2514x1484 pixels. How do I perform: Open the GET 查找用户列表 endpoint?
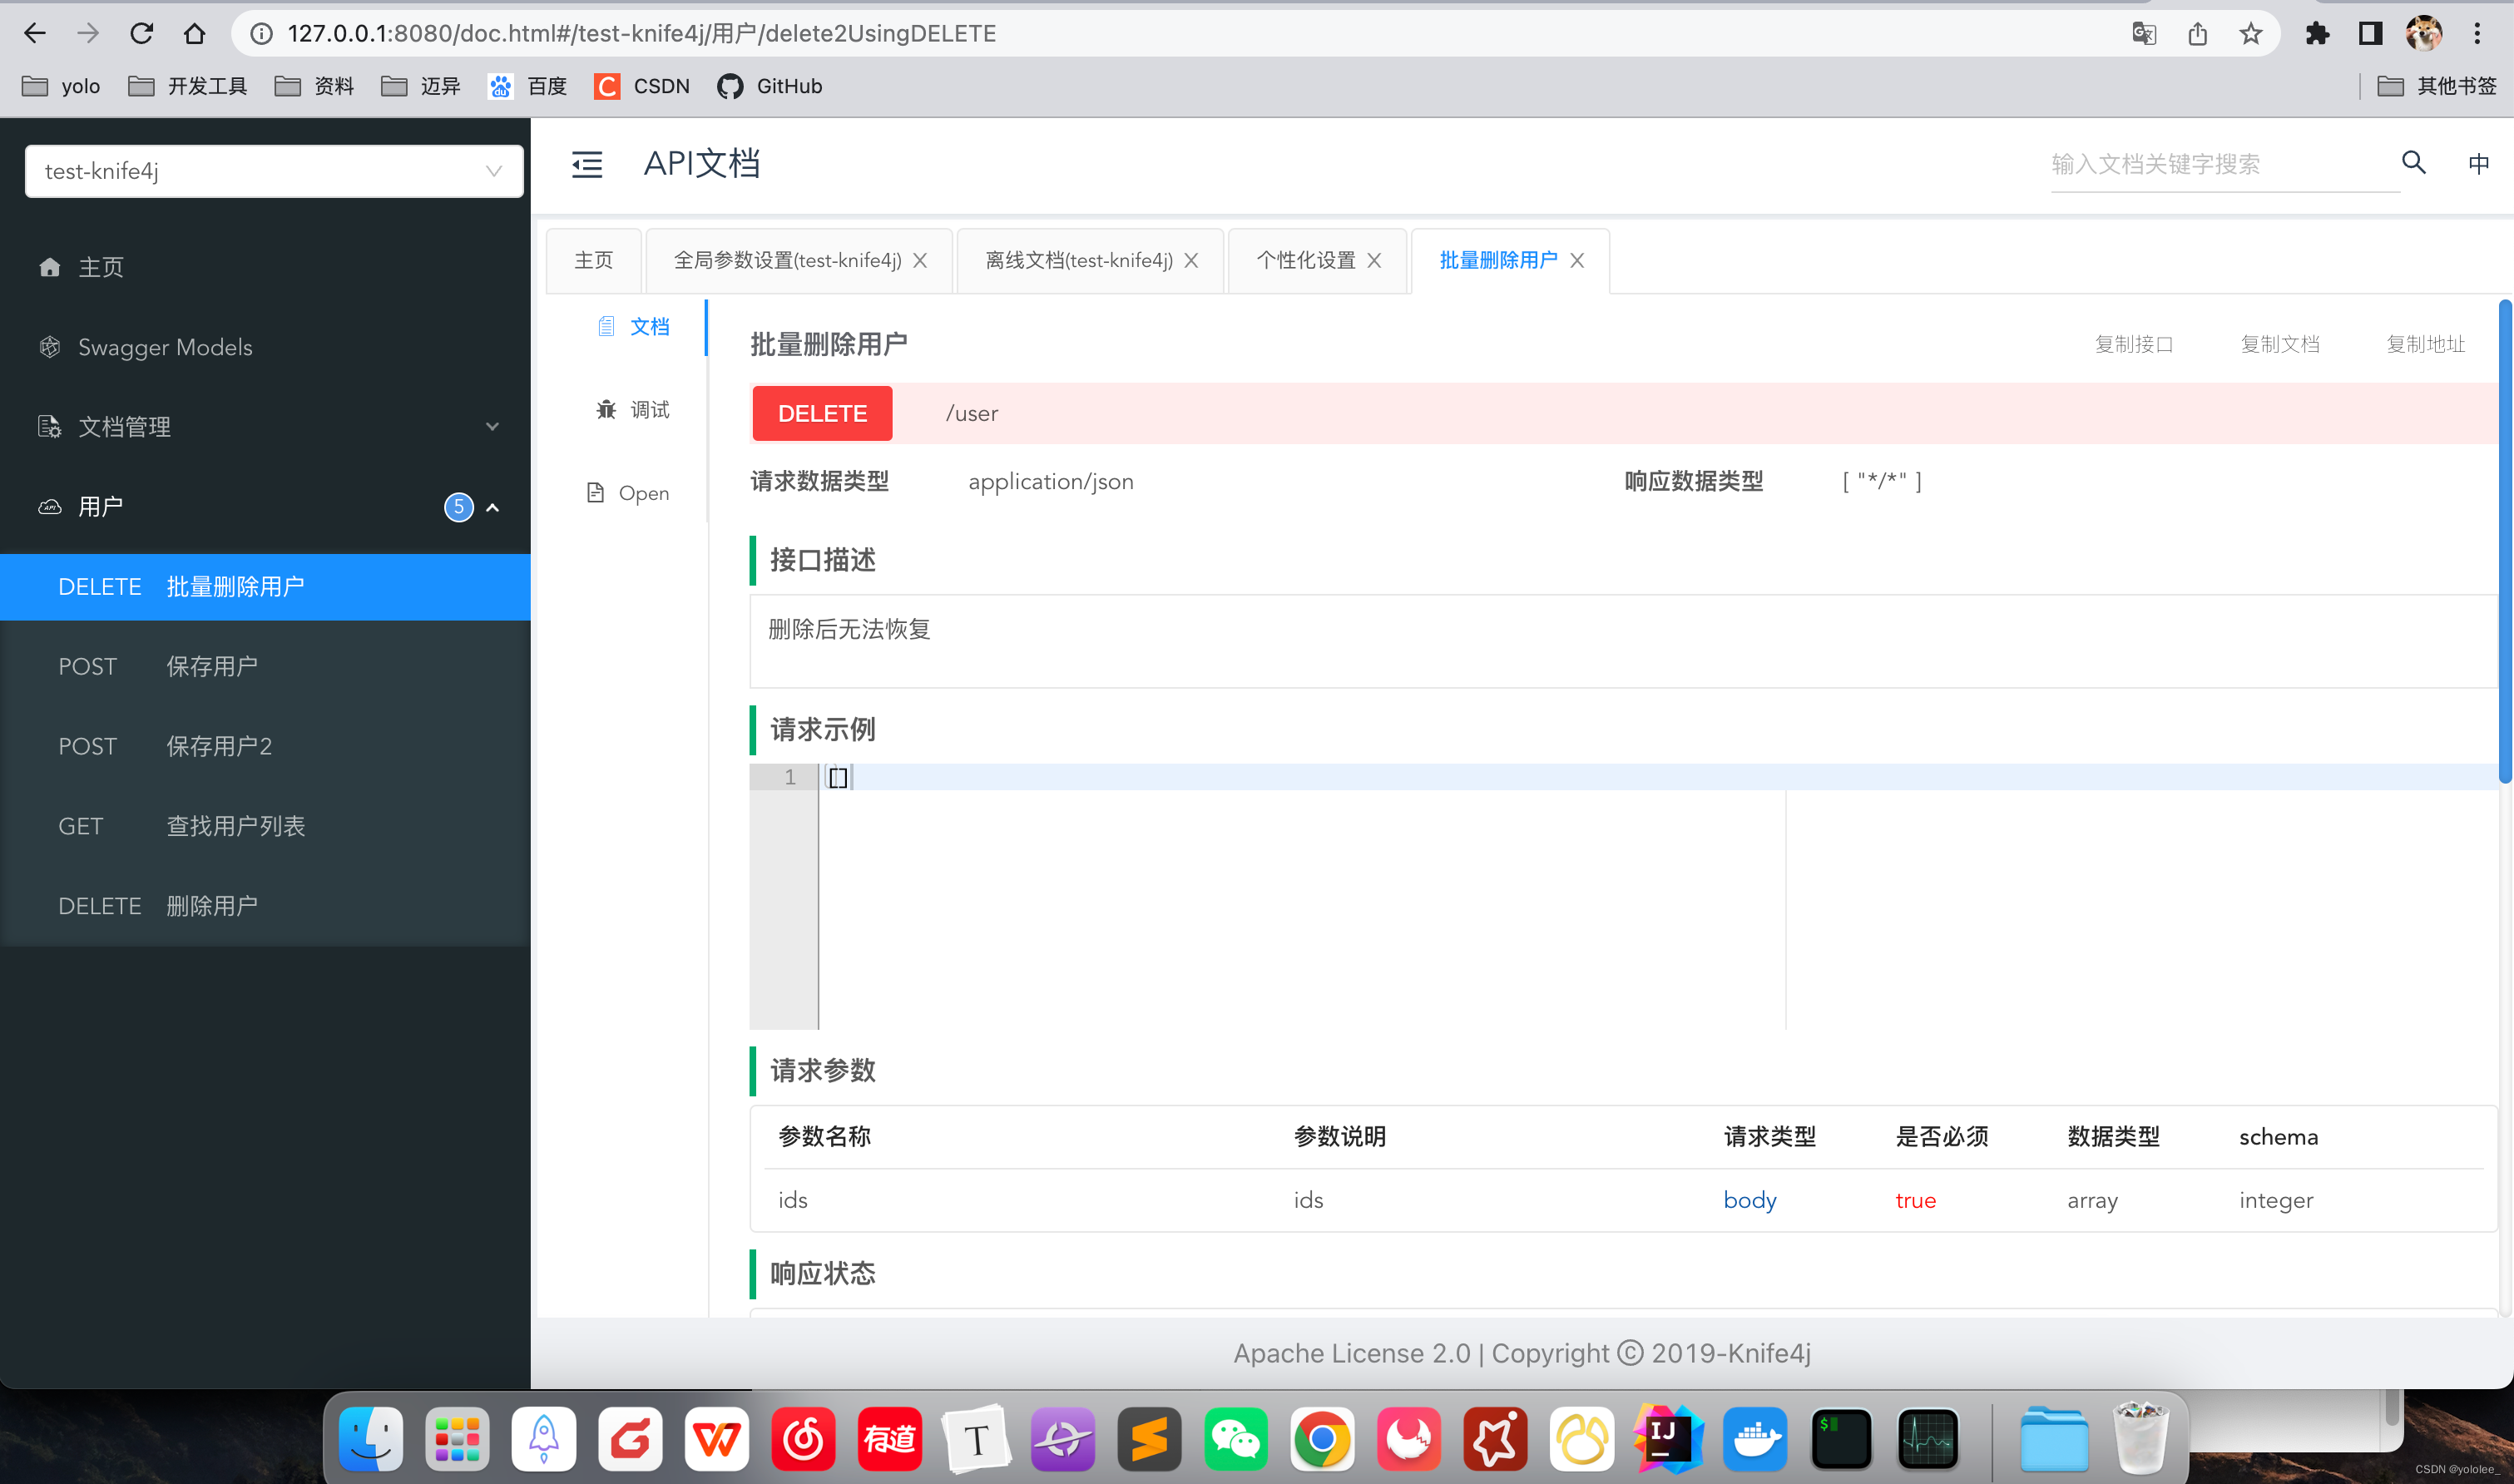pos(265,827)
